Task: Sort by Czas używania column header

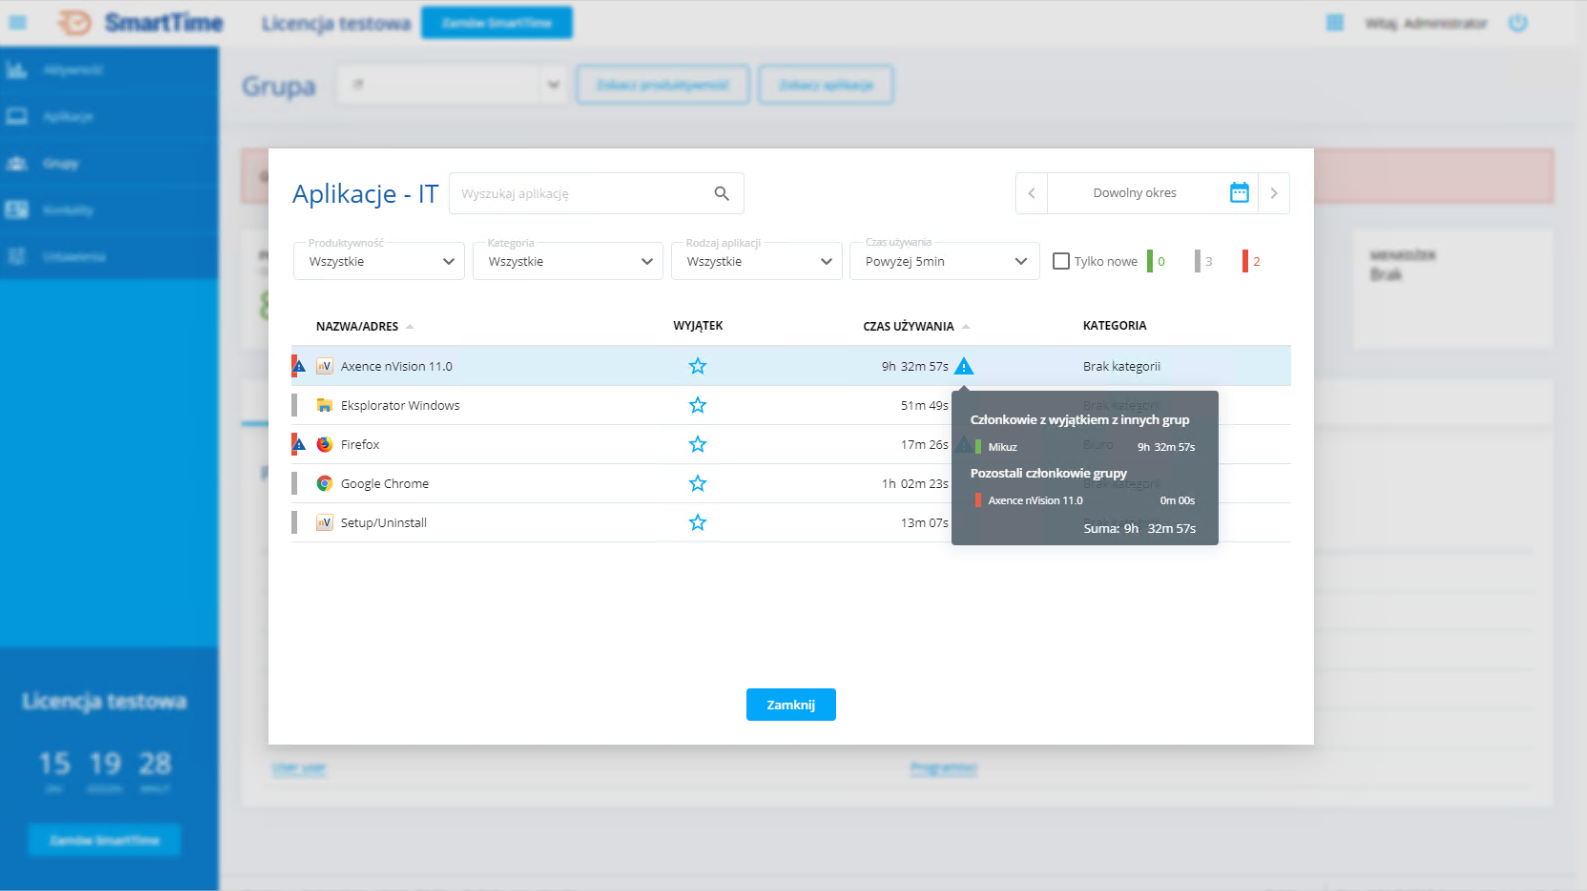Action: click(x=908, y=326)
